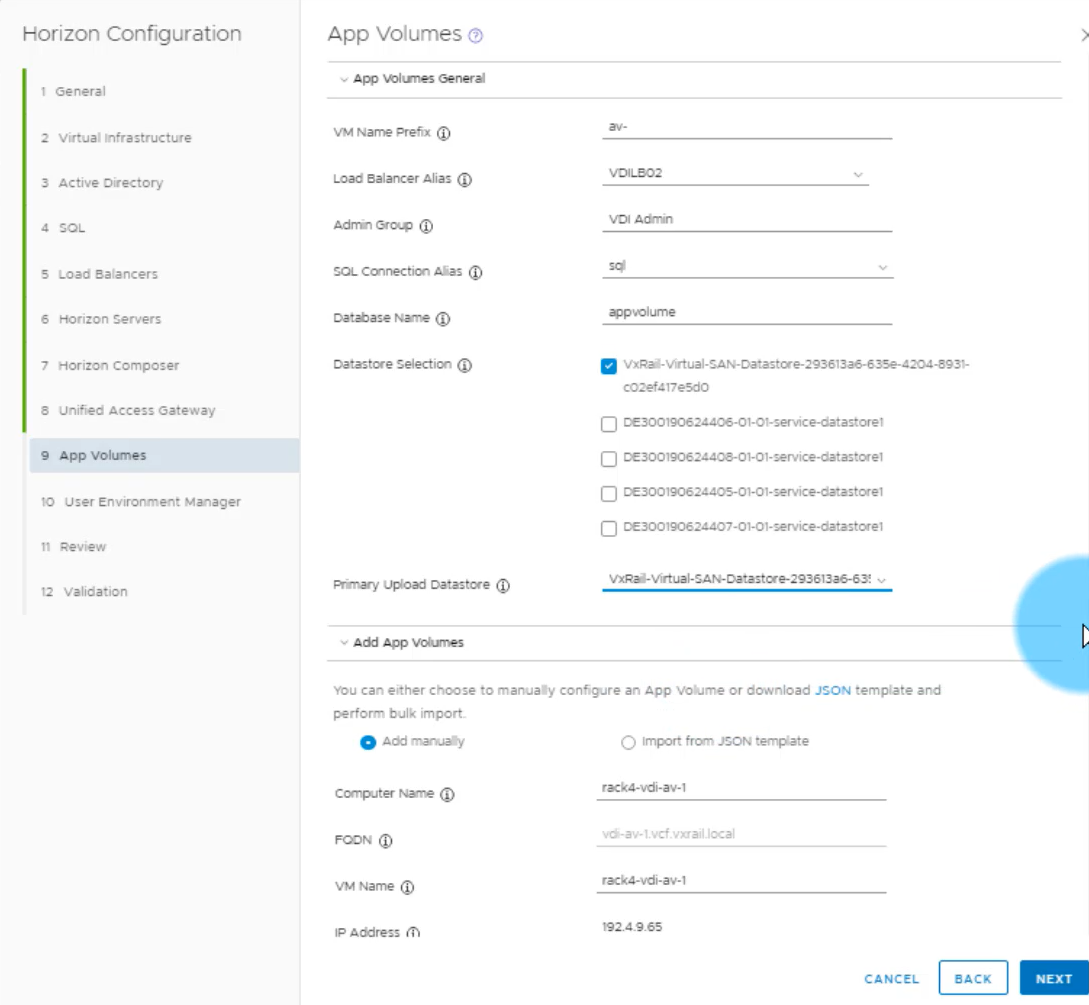Screen dimensions: 1089x1005
Task: Click the App Volumes help question-mark icon
Action: [476, 35]
